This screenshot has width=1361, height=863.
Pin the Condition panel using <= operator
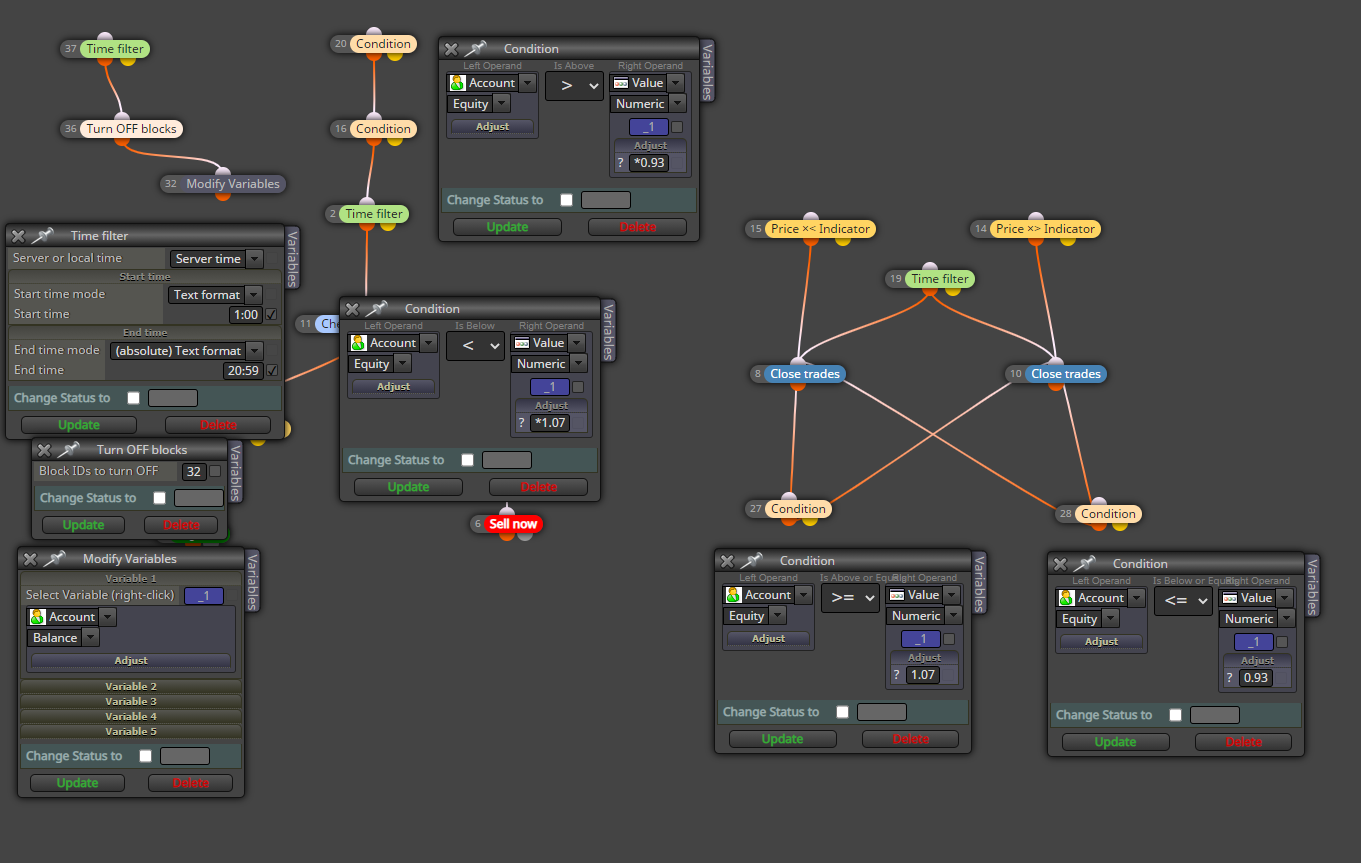(x=1084, y=564)
